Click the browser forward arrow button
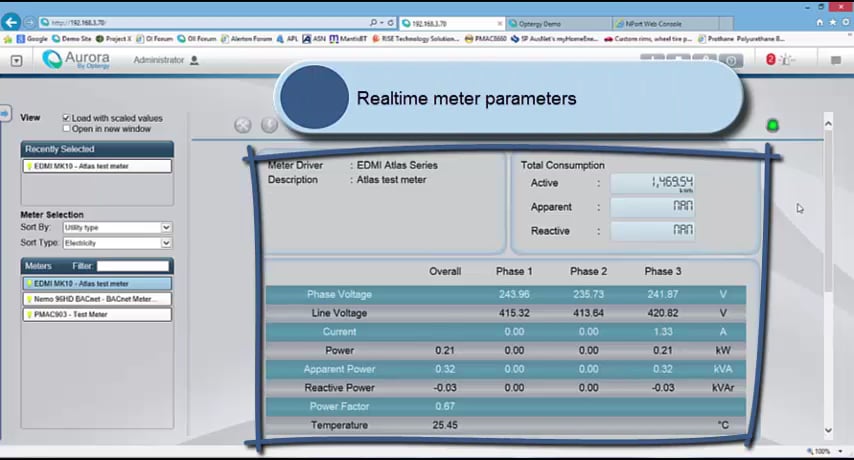The width and height of the screenshot is (854, 460). 29,23
